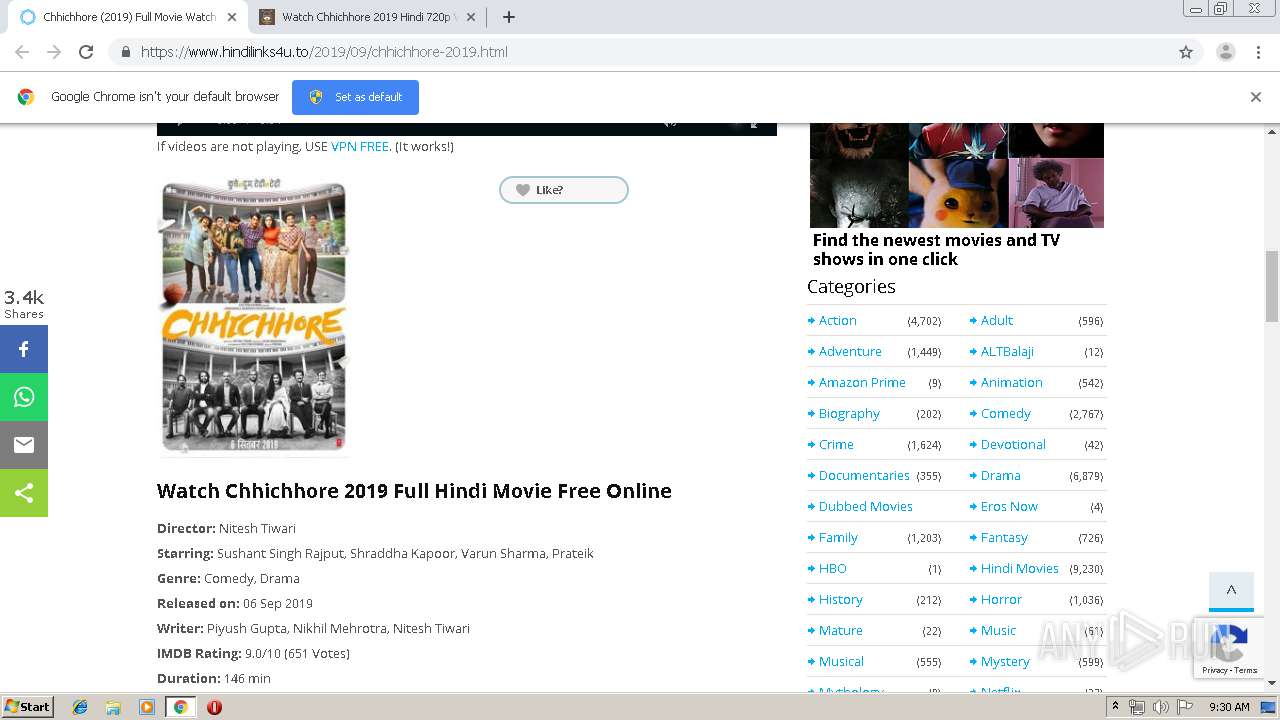This screenshot has height=720, width=1280.
Task: Open the Biography category
Action: pyautogui.click(x=849, y=413)
